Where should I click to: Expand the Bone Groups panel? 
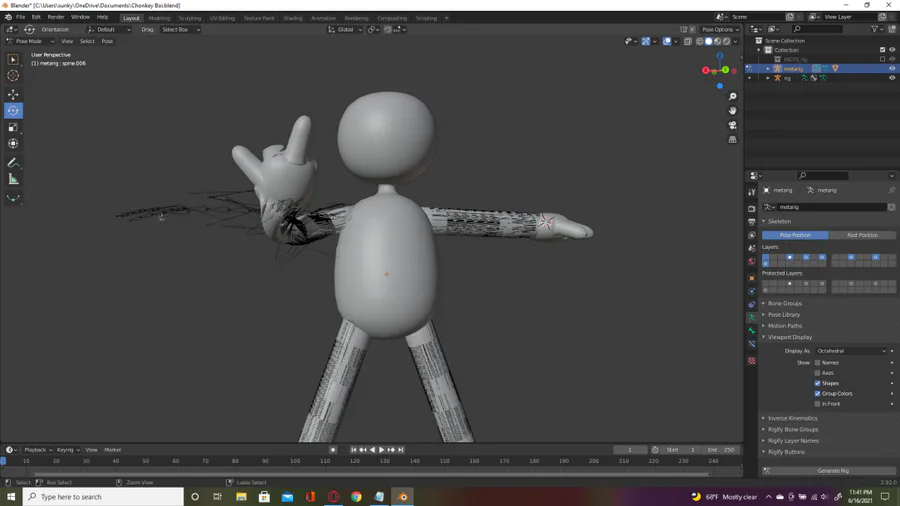785,303
